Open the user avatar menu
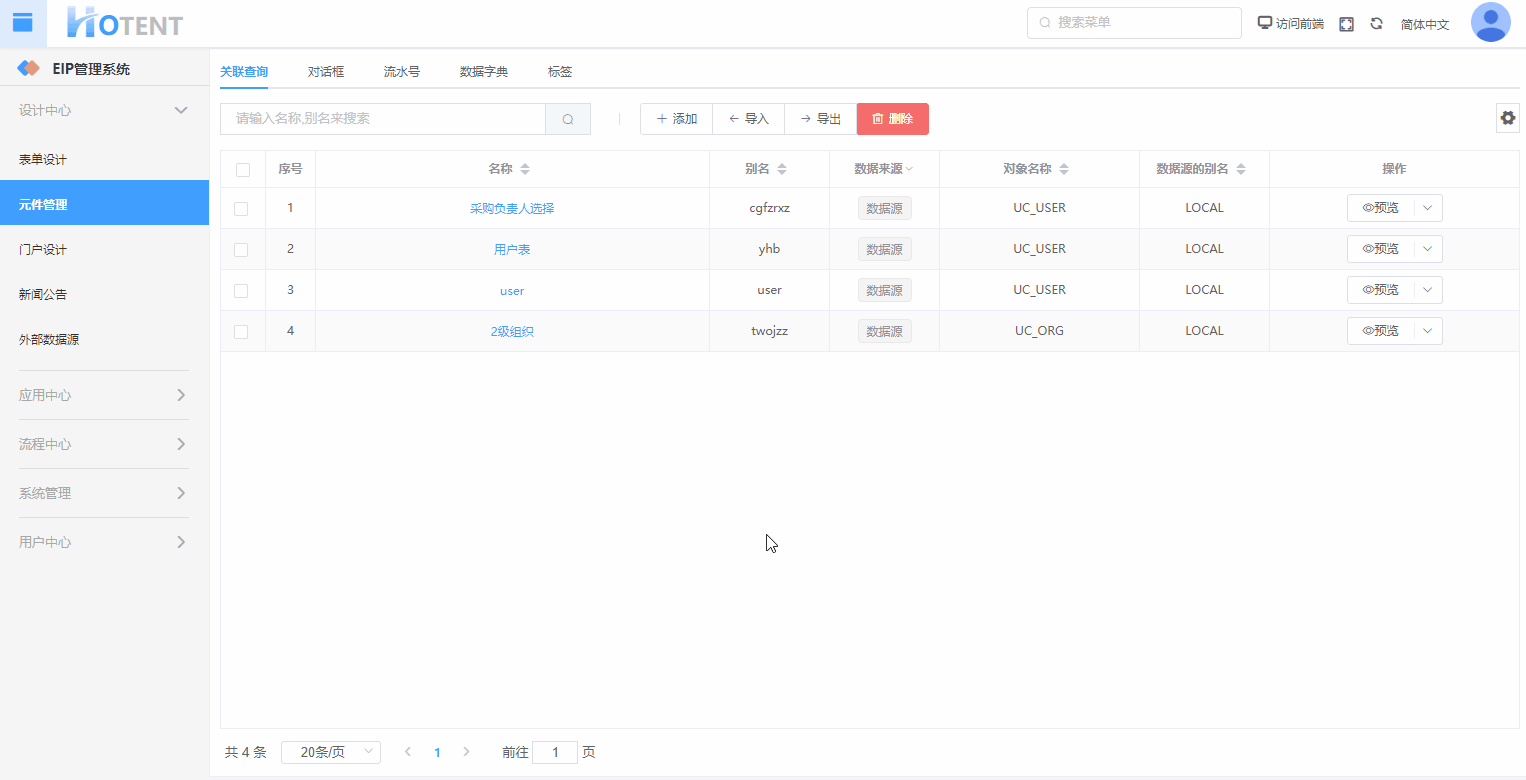The width and height of the screenshot is (1526, 780). [1490, 23]
